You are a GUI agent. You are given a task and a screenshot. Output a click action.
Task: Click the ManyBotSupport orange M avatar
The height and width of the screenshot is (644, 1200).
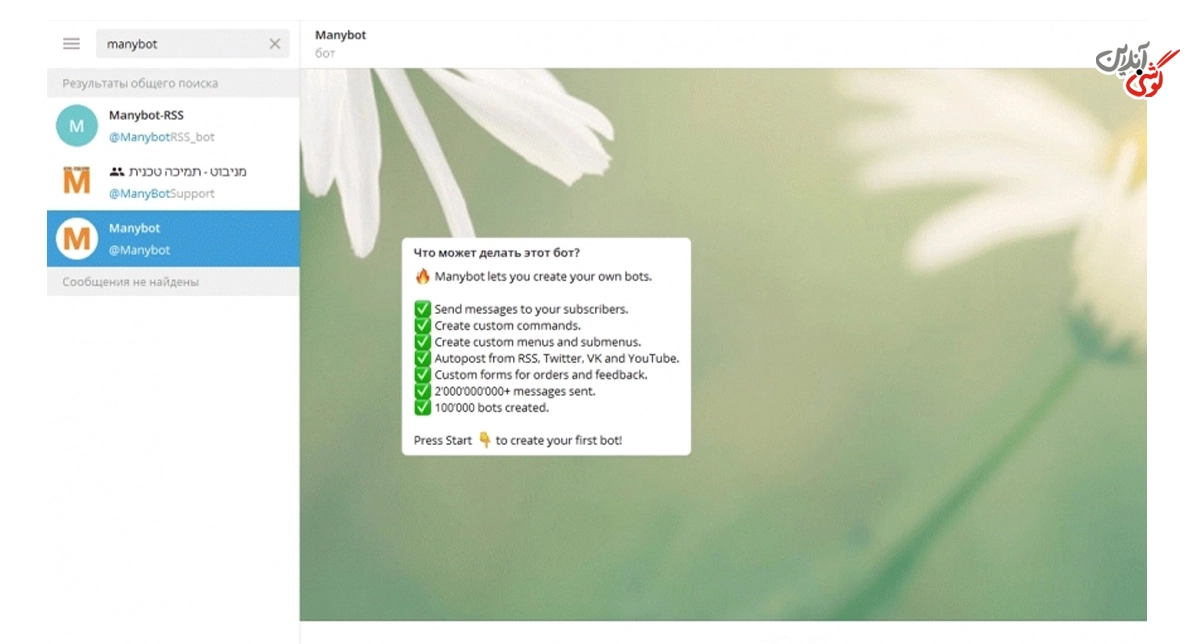point(77,182)
